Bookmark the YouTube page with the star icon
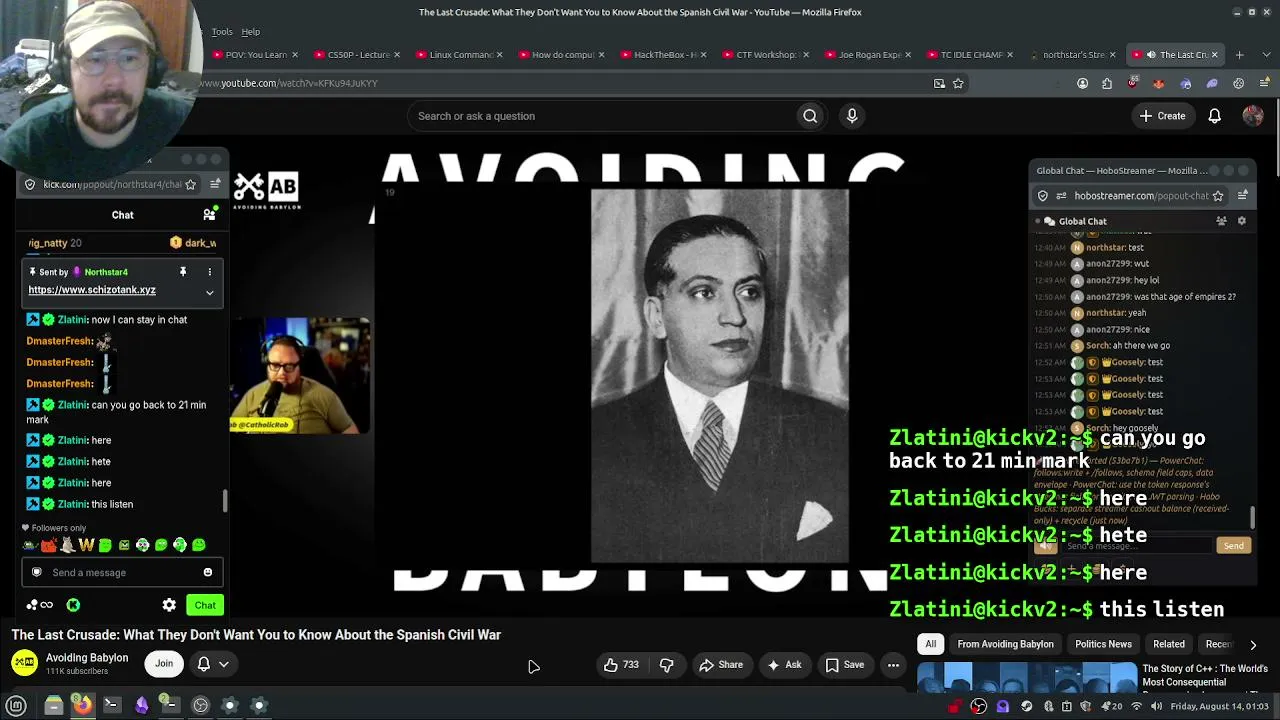The height and width of the screenshot is (720, 1280). (958, 83)
